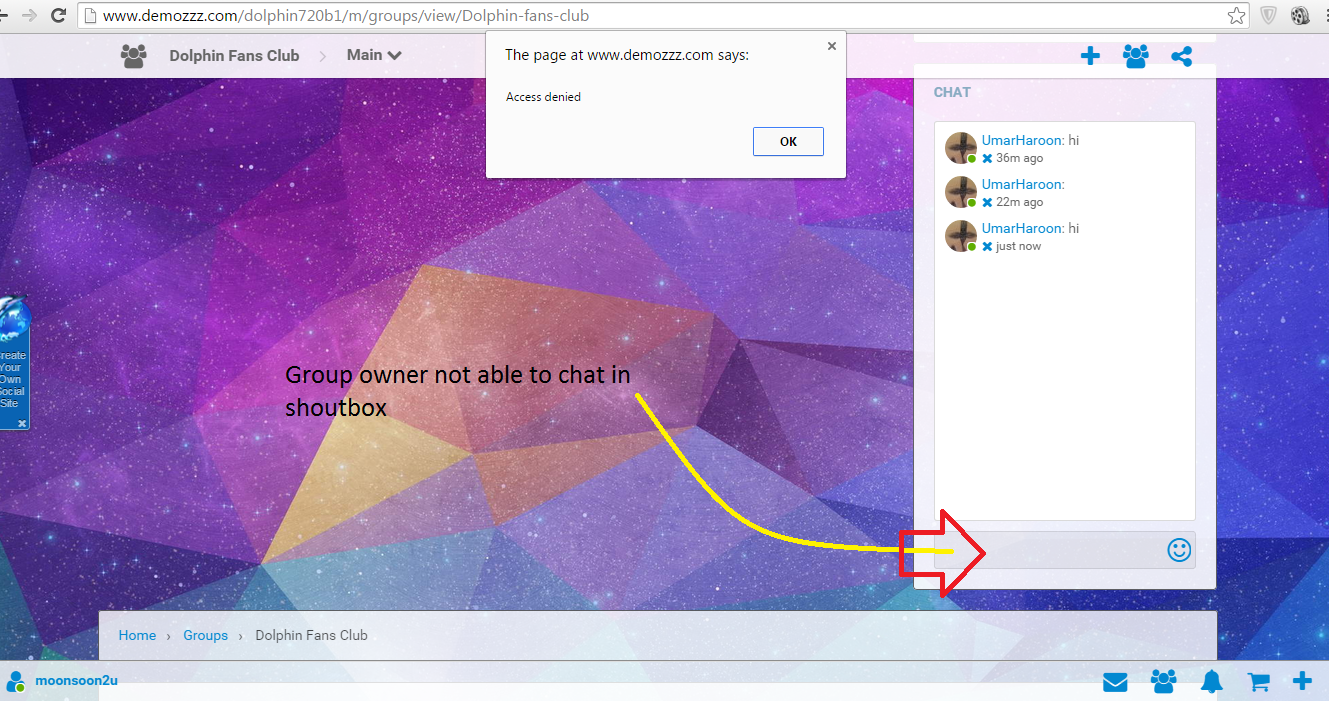Viewport: 1329px width, 701px height.
Task: Click OK in the Access denied dialog
Action: (x=788, y=141)
